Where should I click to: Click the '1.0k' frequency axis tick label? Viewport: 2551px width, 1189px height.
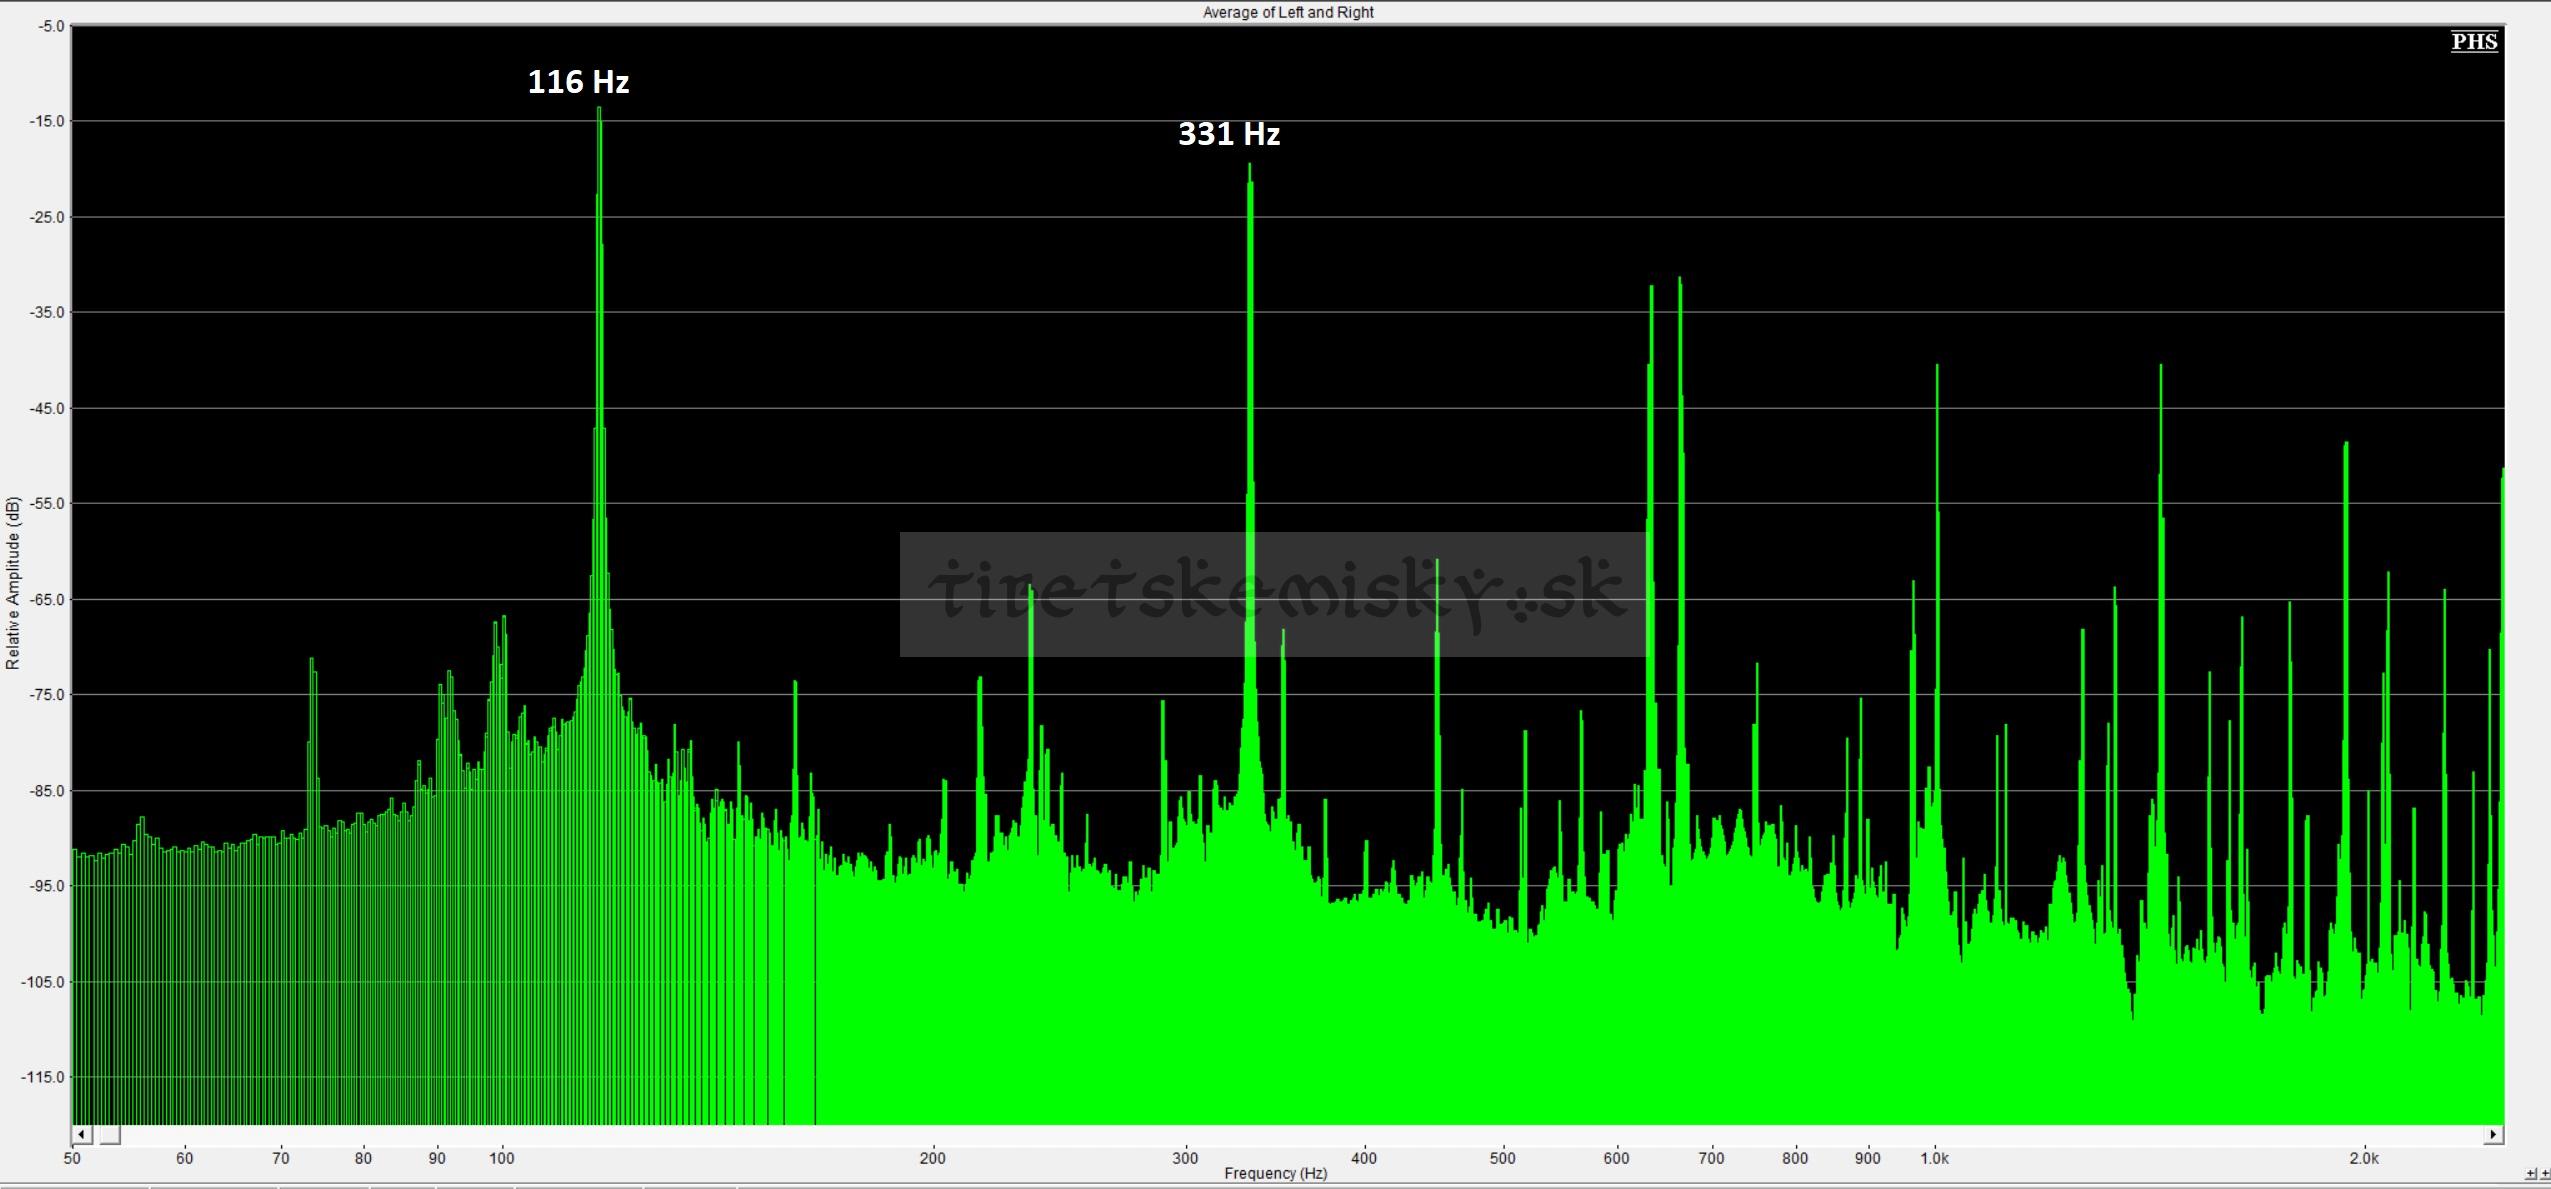click(1935, 1158)
